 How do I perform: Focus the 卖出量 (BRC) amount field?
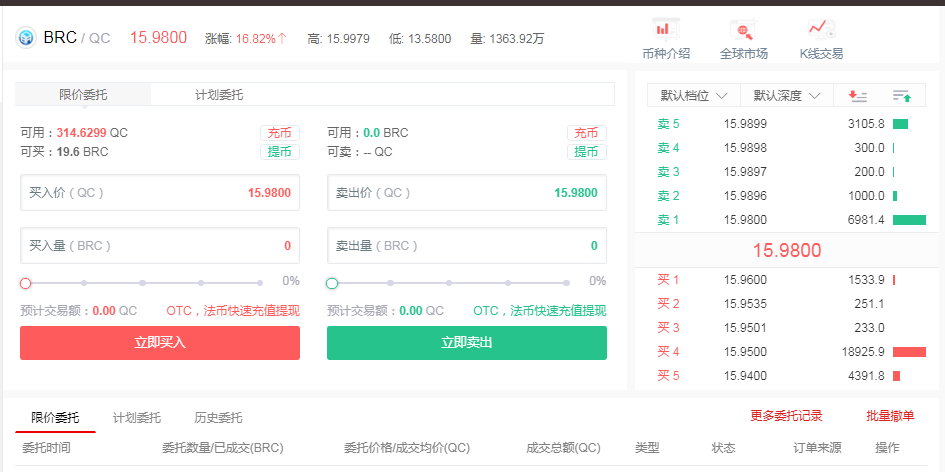click(x=466, y=245)
